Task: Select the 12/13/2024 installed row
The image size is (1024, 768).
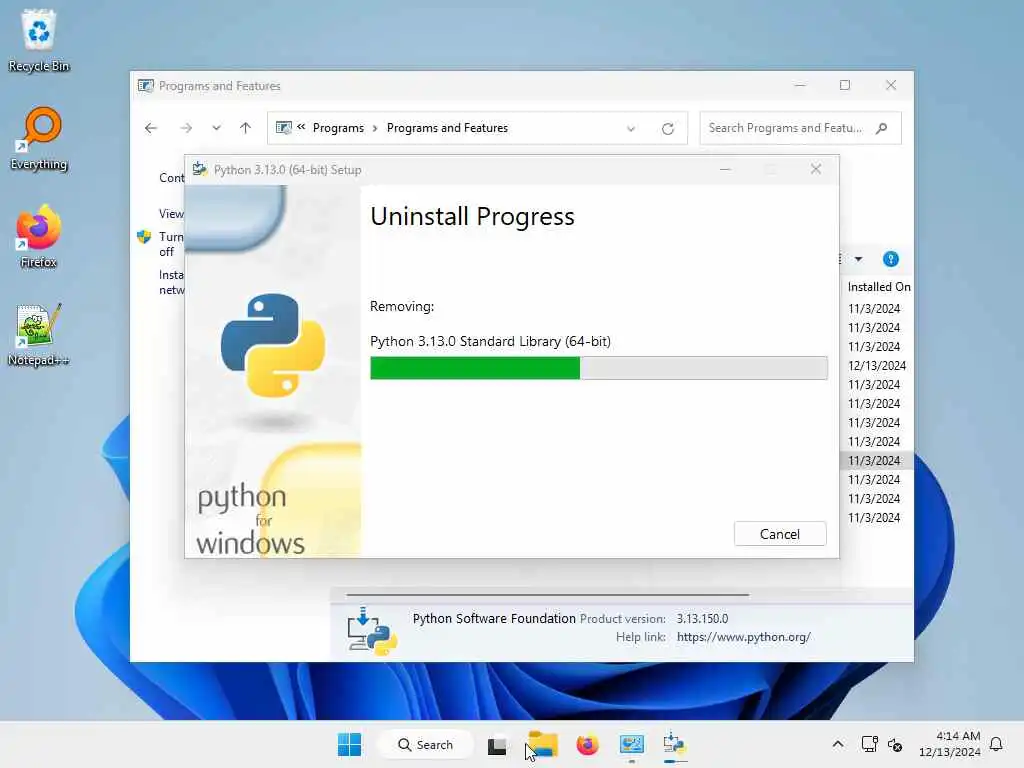Action: pyautogui.click(x=876, y=366)
